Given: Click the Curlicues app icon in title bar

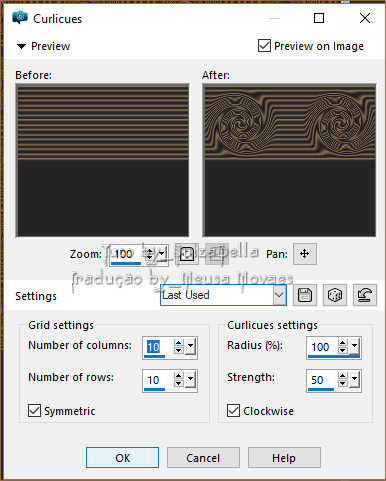Looking at the screenshot, I should click(x=20, y=18).
